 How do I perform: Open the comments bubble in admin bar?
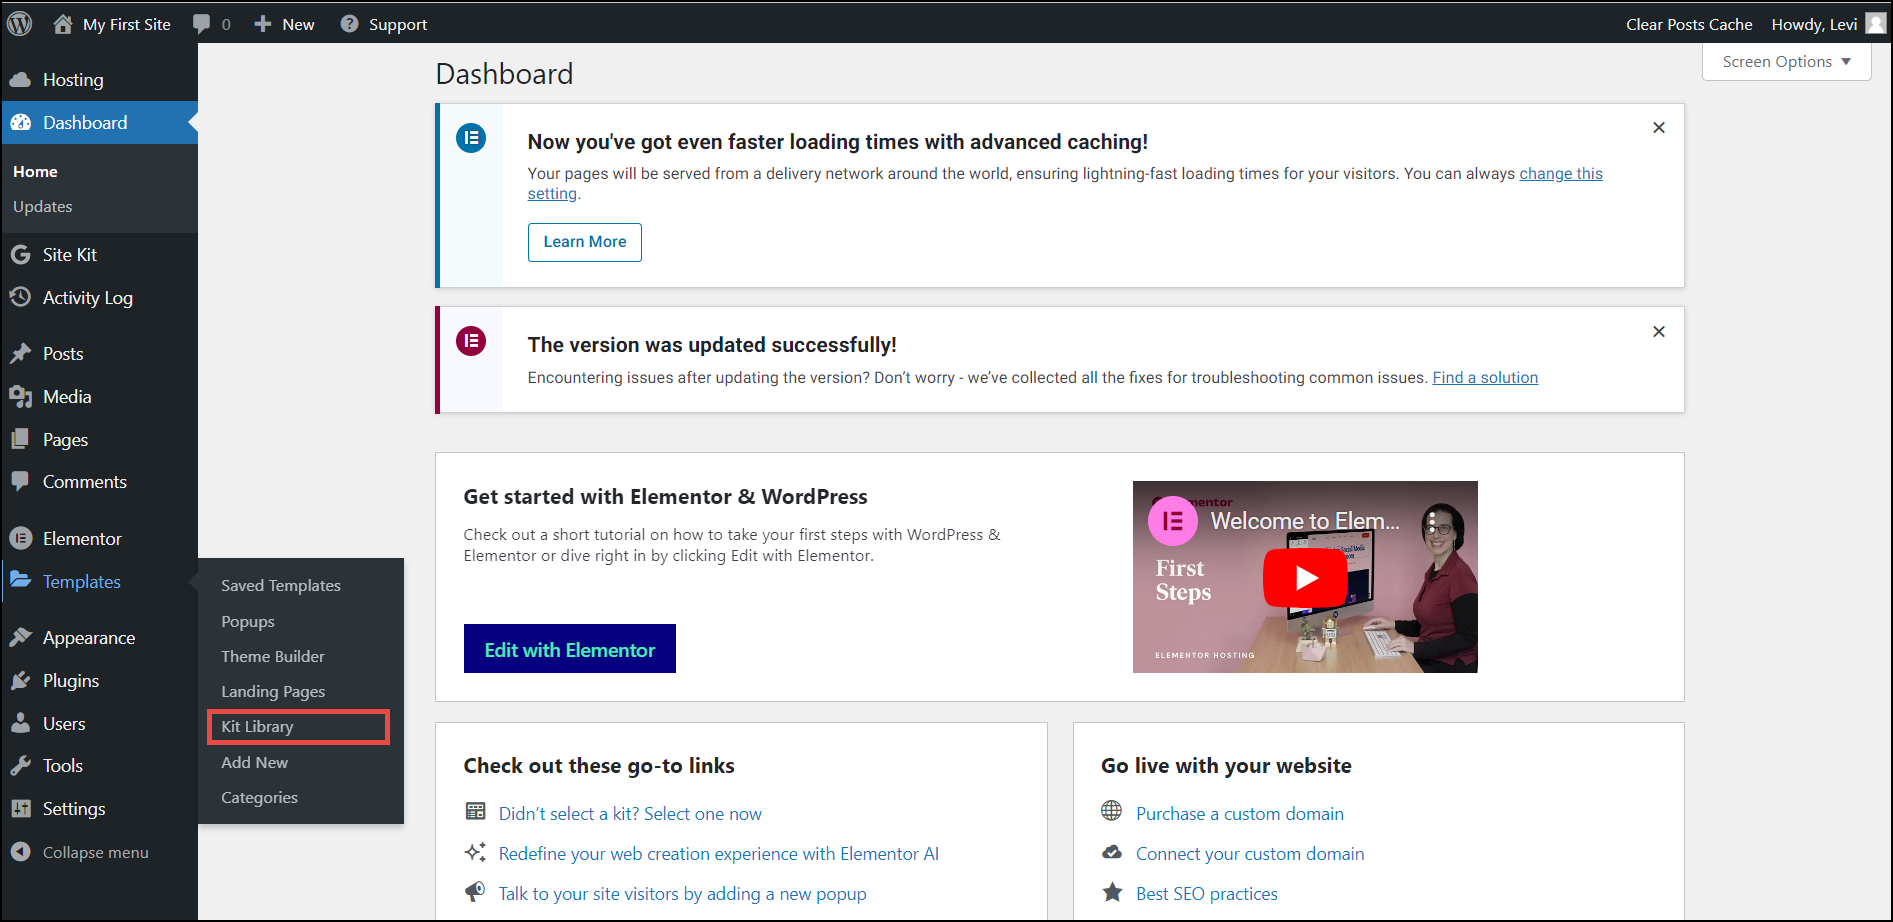(x=201, y=24)
